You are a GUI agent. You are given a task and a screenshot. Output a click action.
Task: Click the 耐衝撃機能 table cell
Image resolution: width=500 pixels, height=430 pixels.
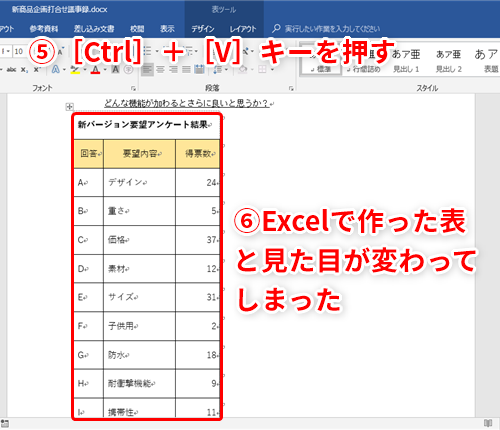139,383
